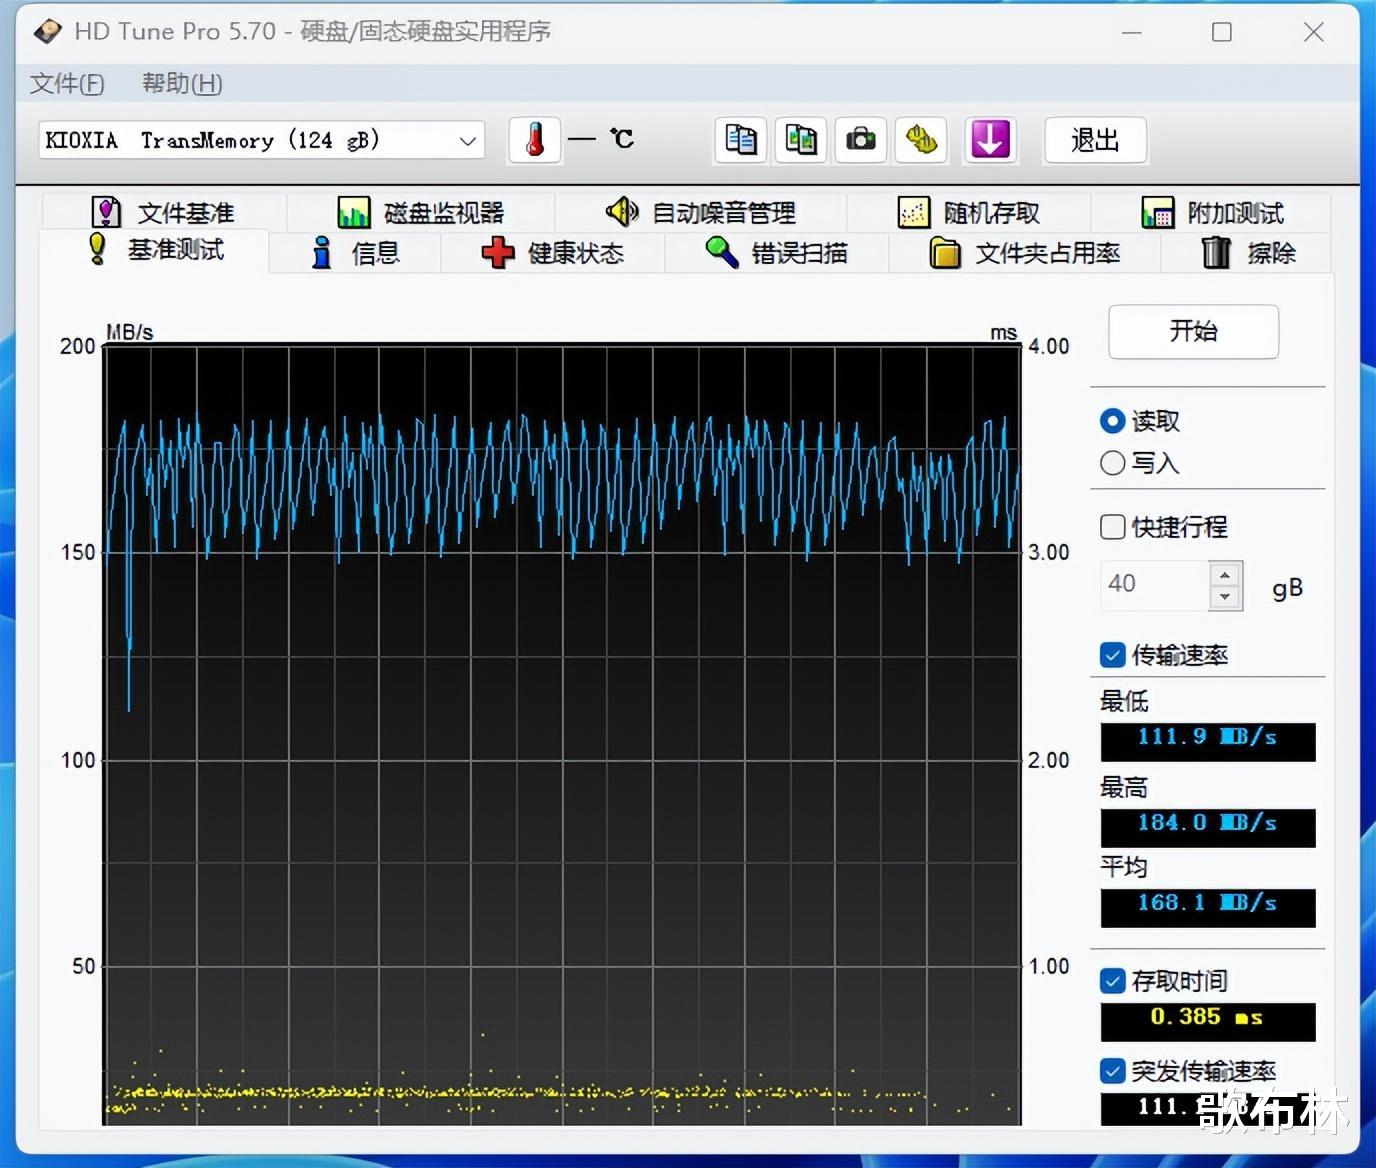Increase the gB stepper value

coord(1226,574)
